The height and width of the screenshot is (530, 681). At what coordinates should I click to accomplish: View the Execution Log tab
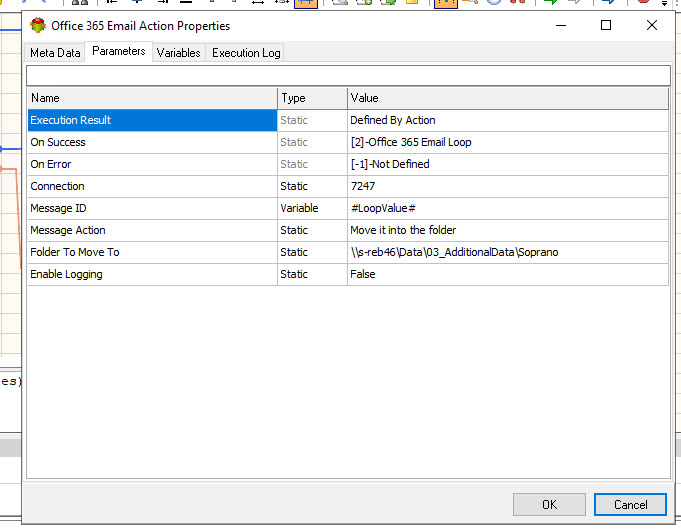246,53
